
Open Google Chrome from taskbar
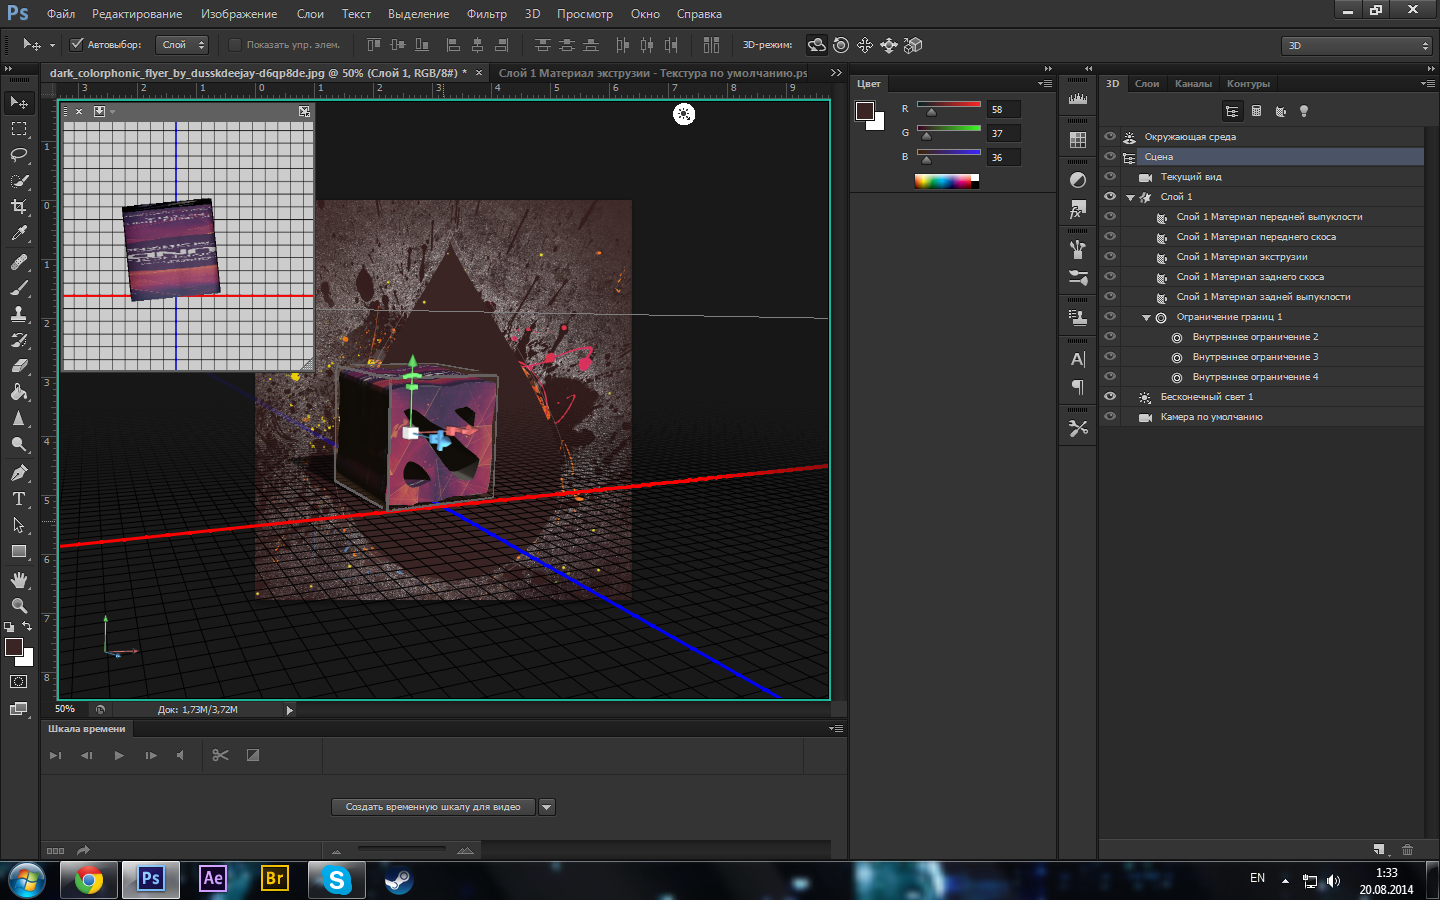(x=89, y=880)
